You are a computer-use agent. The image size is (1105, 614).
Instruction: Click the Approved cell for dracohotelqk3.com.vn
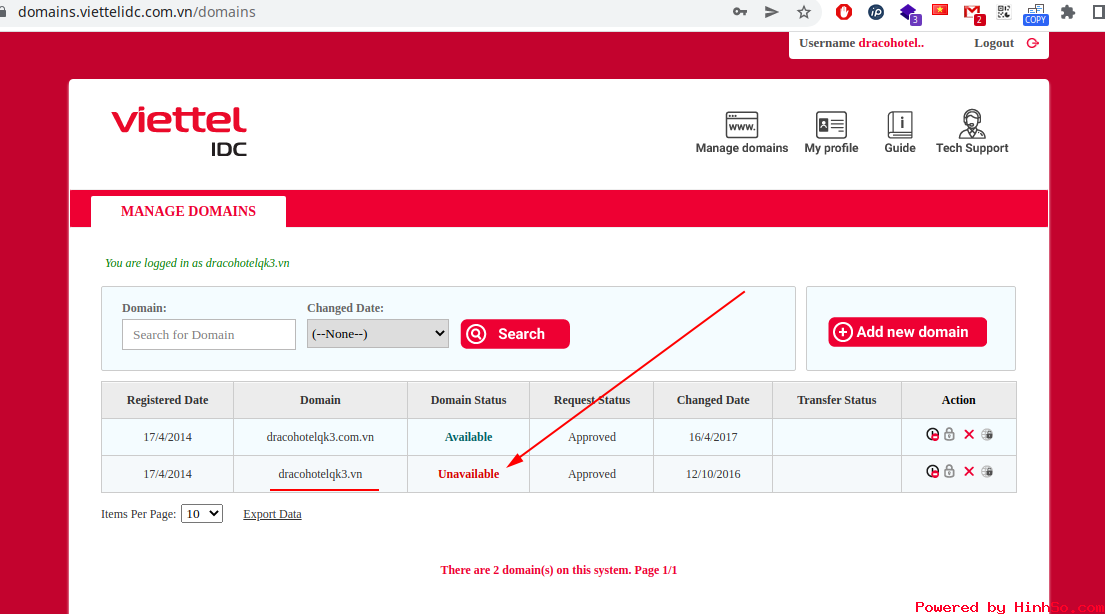[592, 437]
